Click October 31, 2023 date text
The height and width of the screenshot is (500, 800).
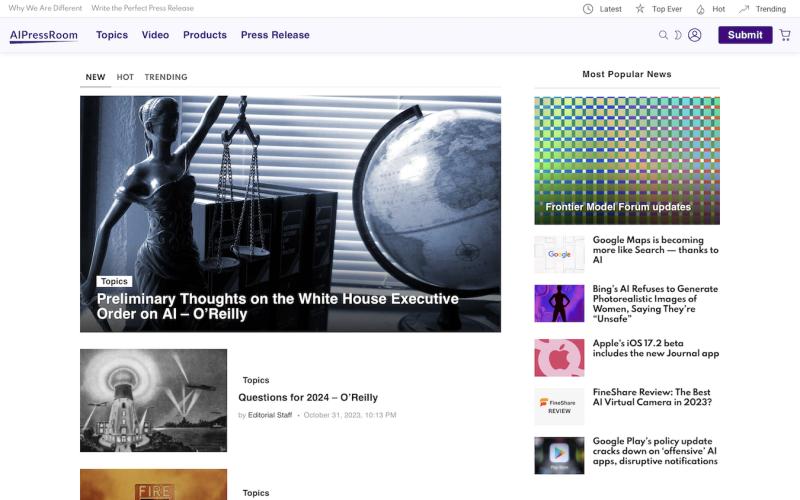pyautogui.click(x=350, y=415)
